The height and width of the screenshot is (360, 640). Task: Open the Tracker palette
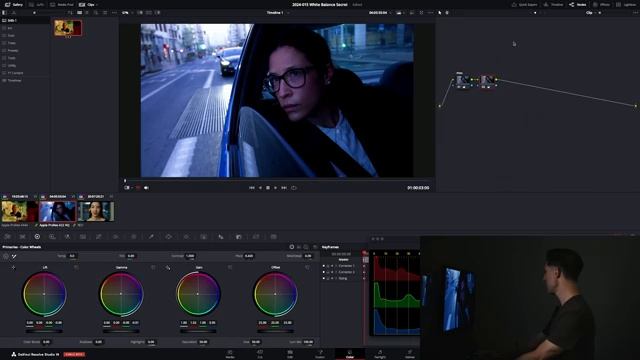point(187,237)
